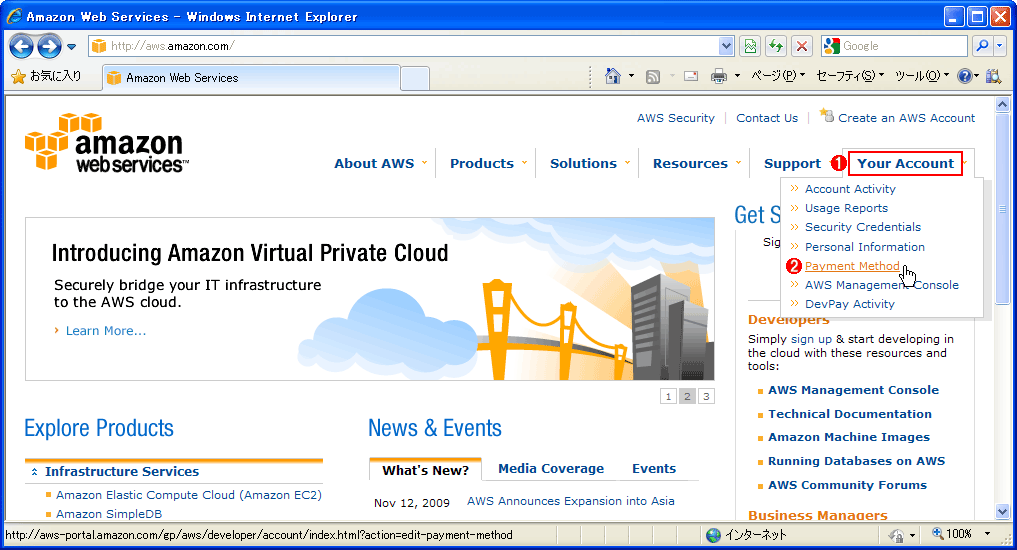Open the ページ(P) menu
The width and height of the screenshot is (1017, 550).
[778, 77]
